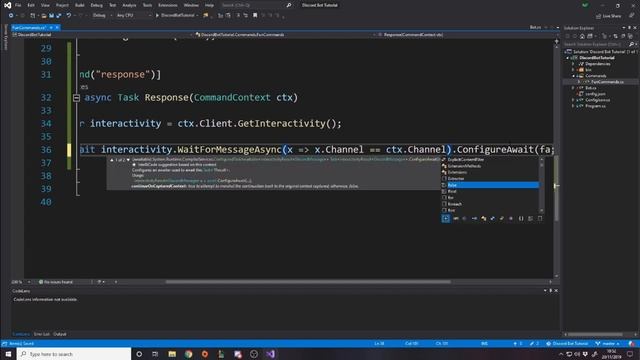
Task: Select Program.cs in Solution Explorer
Action: 595,106
